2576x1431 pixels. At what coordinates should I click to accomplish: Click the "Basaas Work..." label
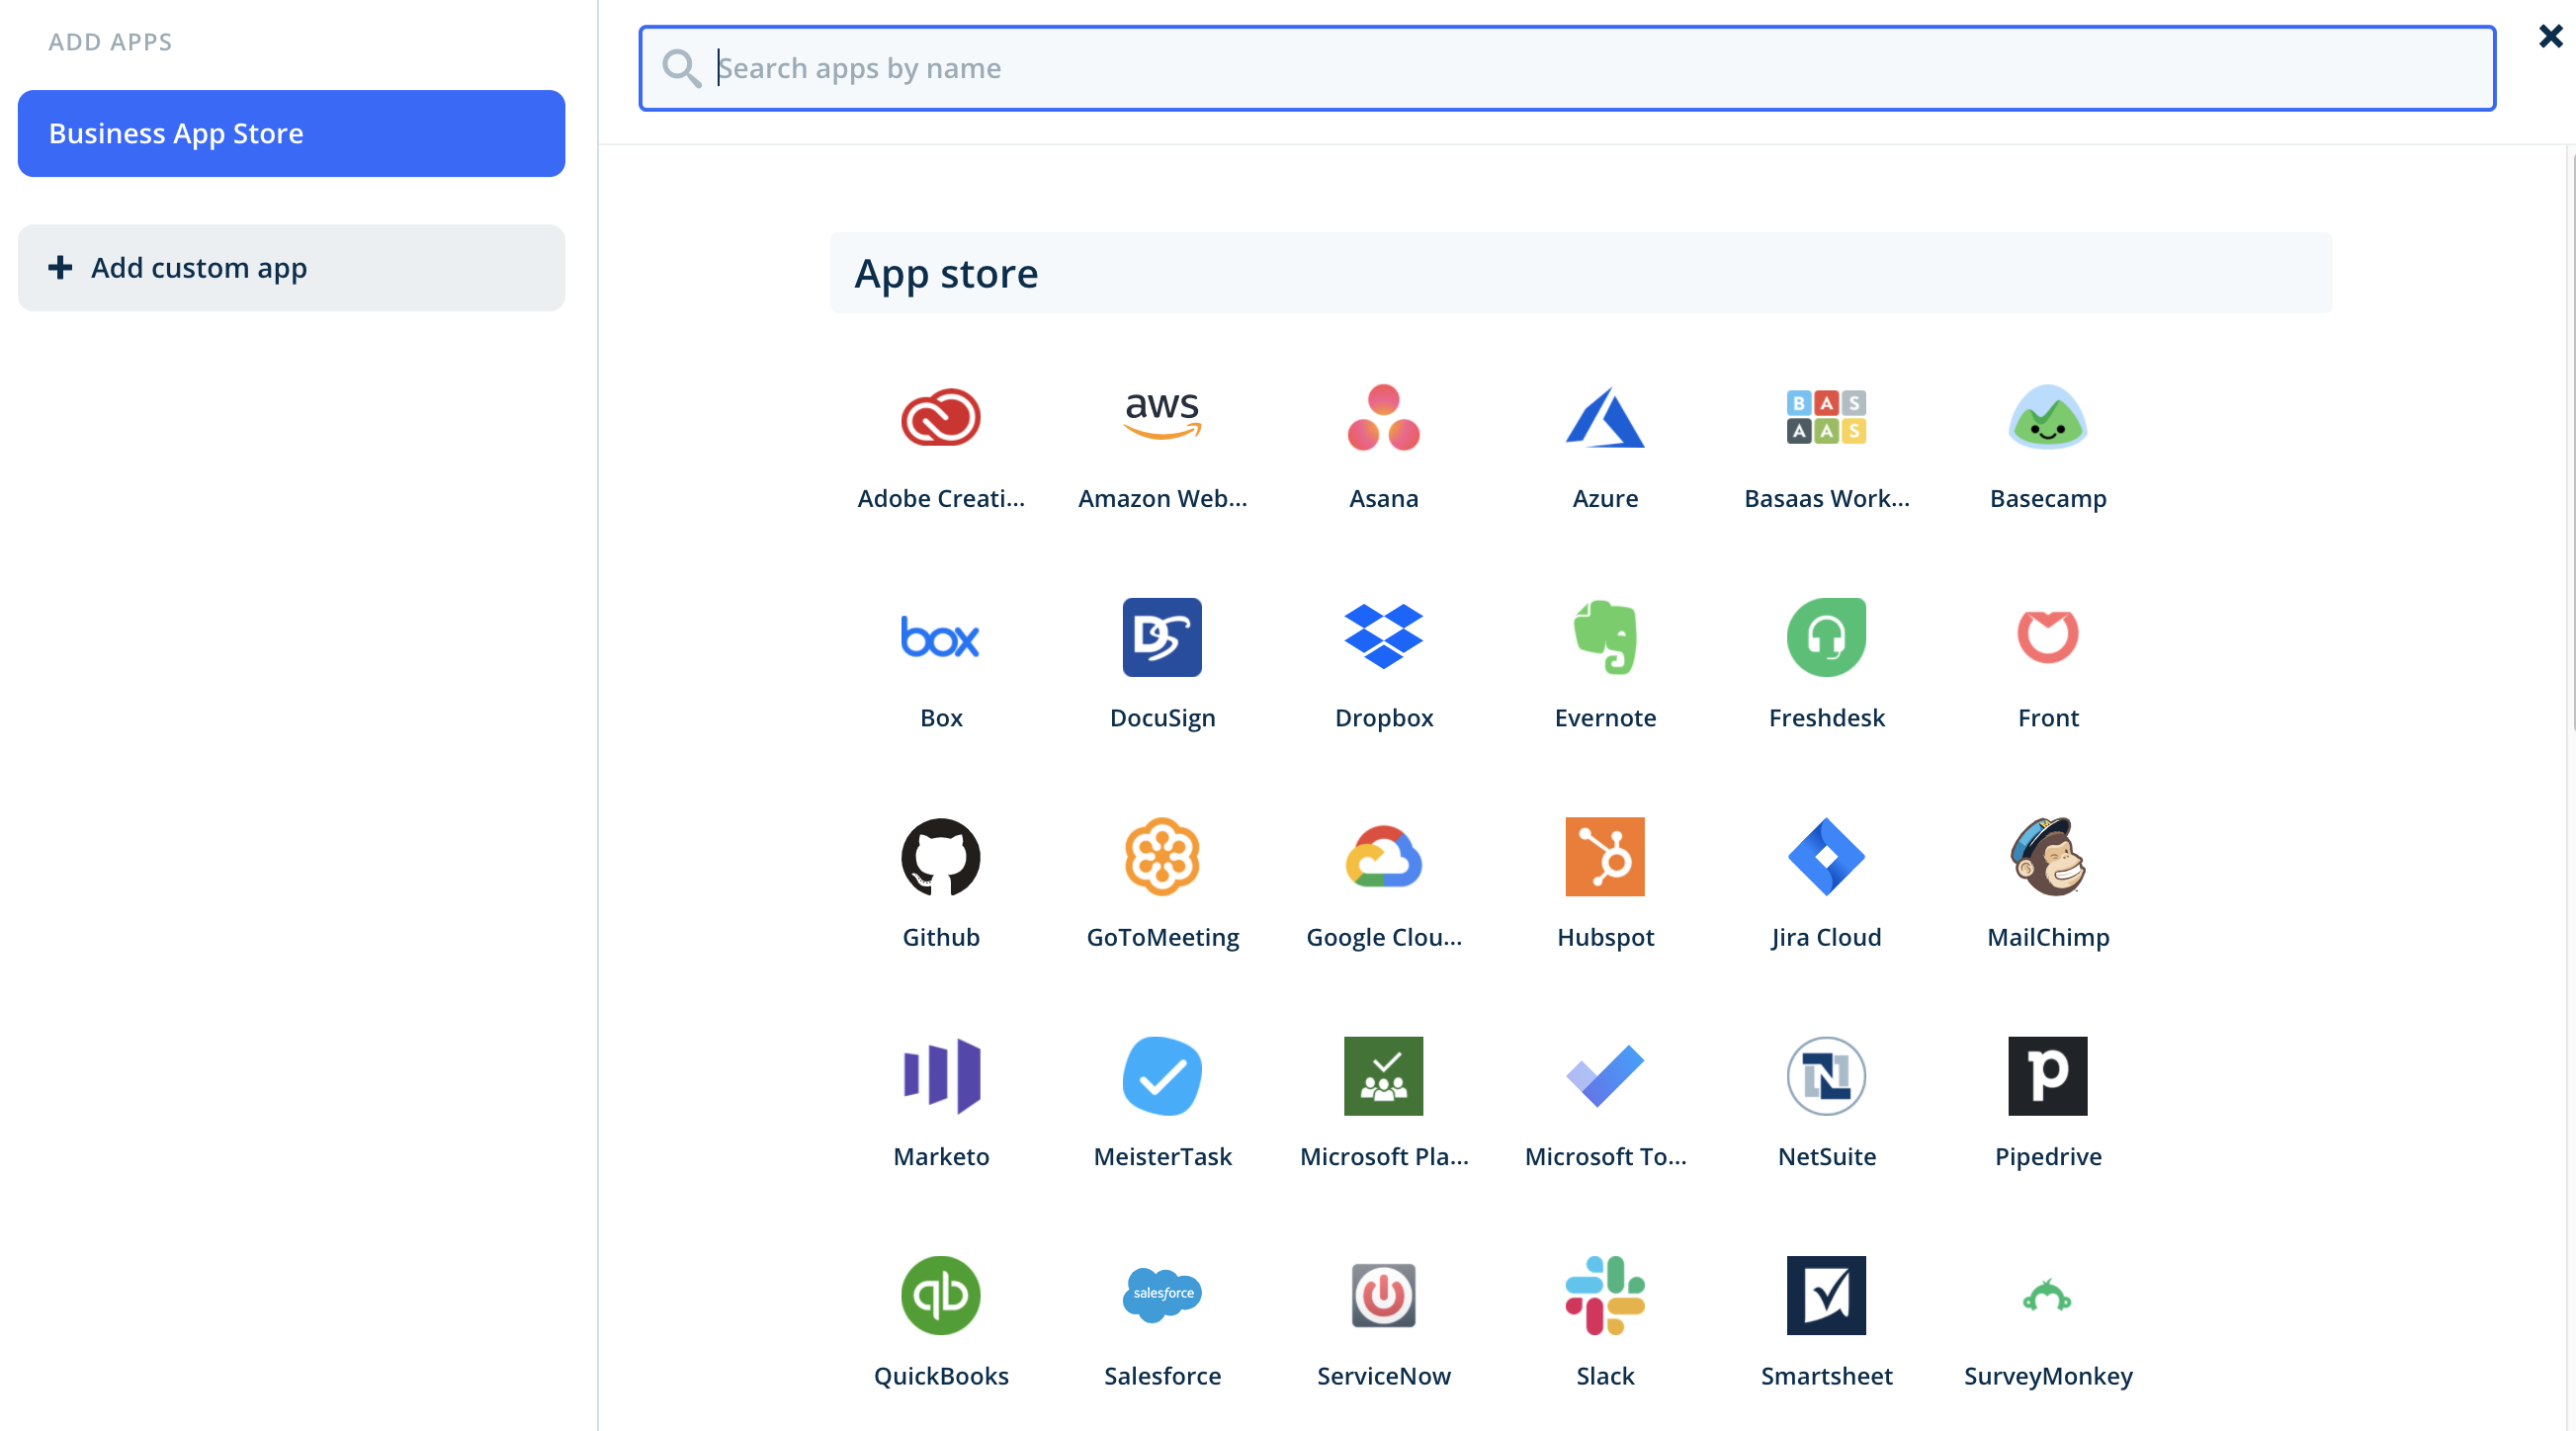[x=1826, y=498]
